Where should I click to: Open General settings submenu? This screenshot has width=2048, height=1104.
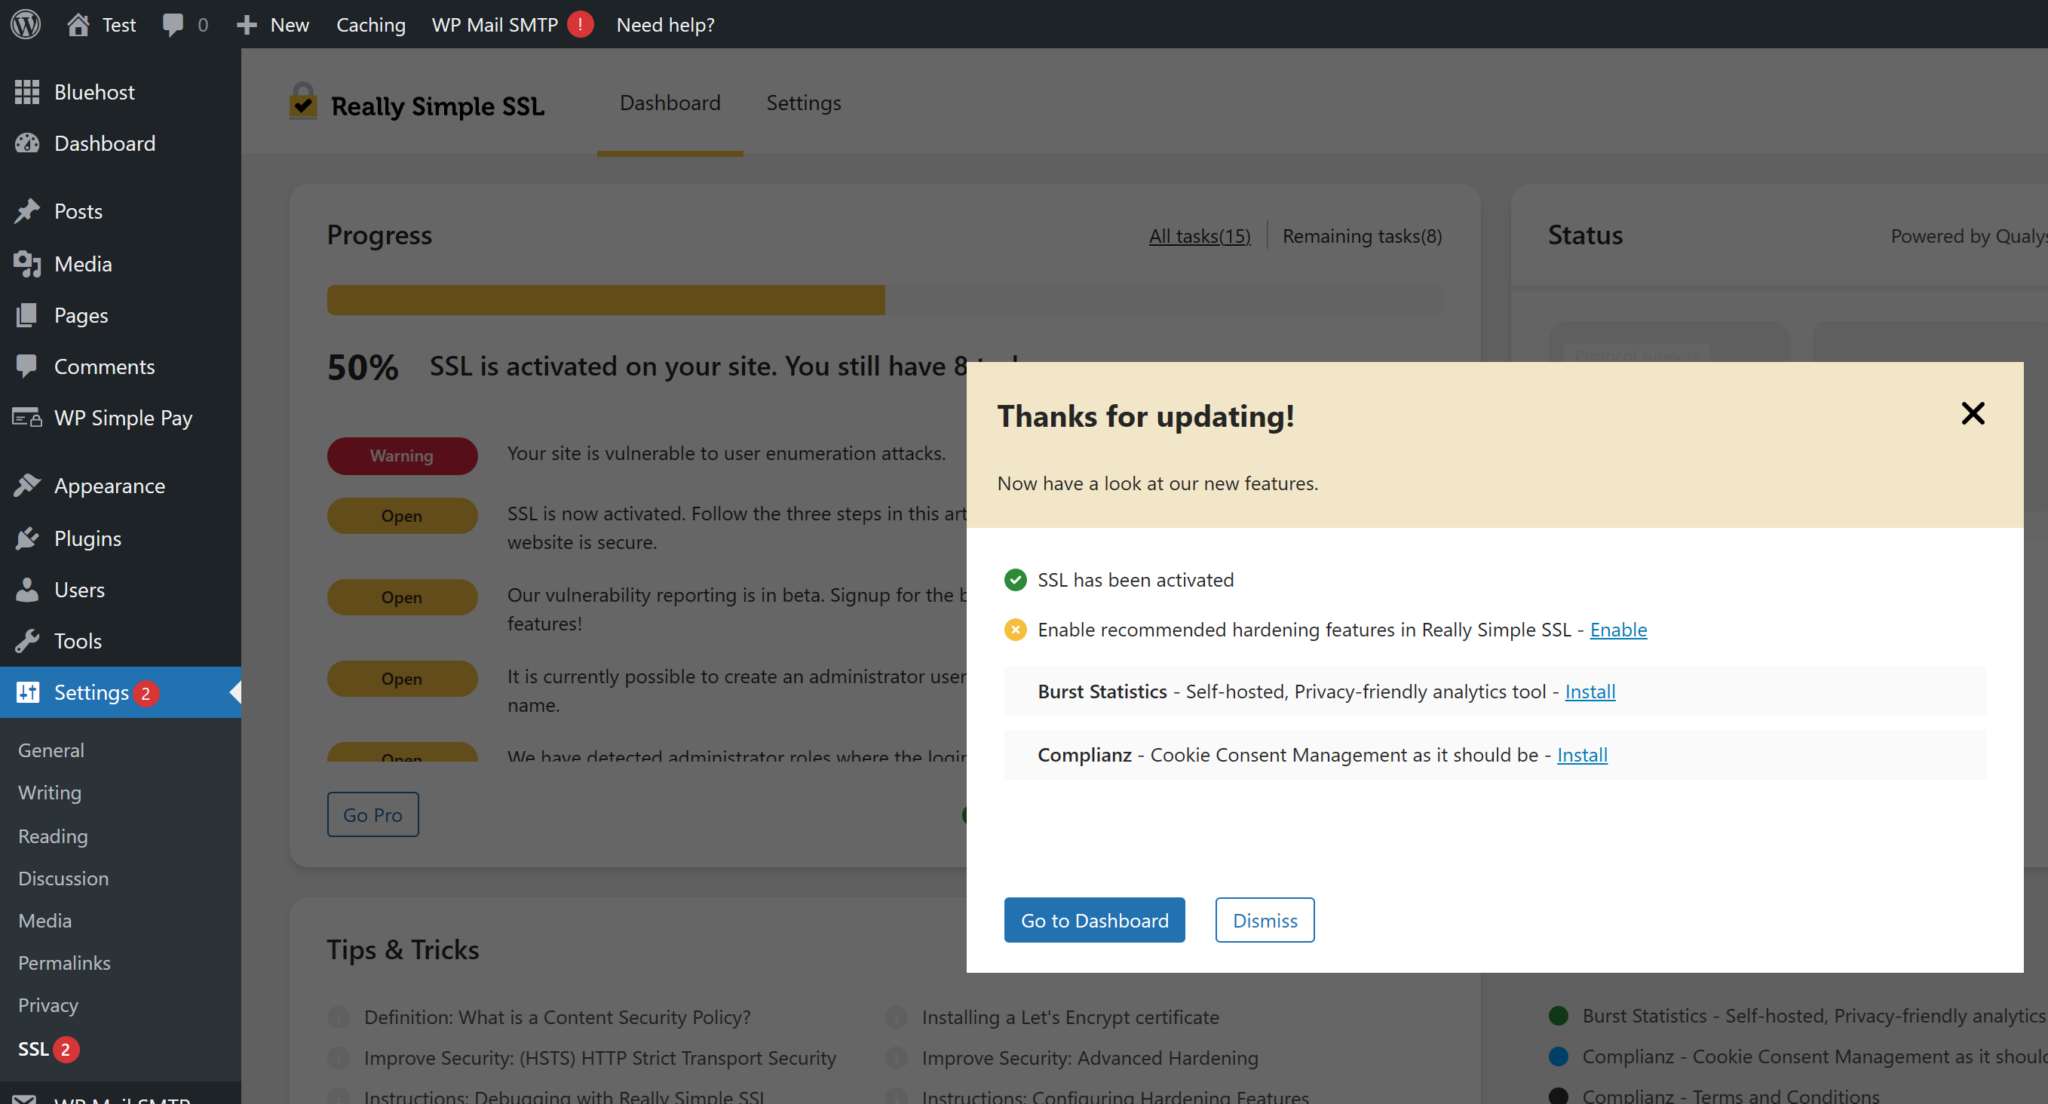(x=51, y=750)
